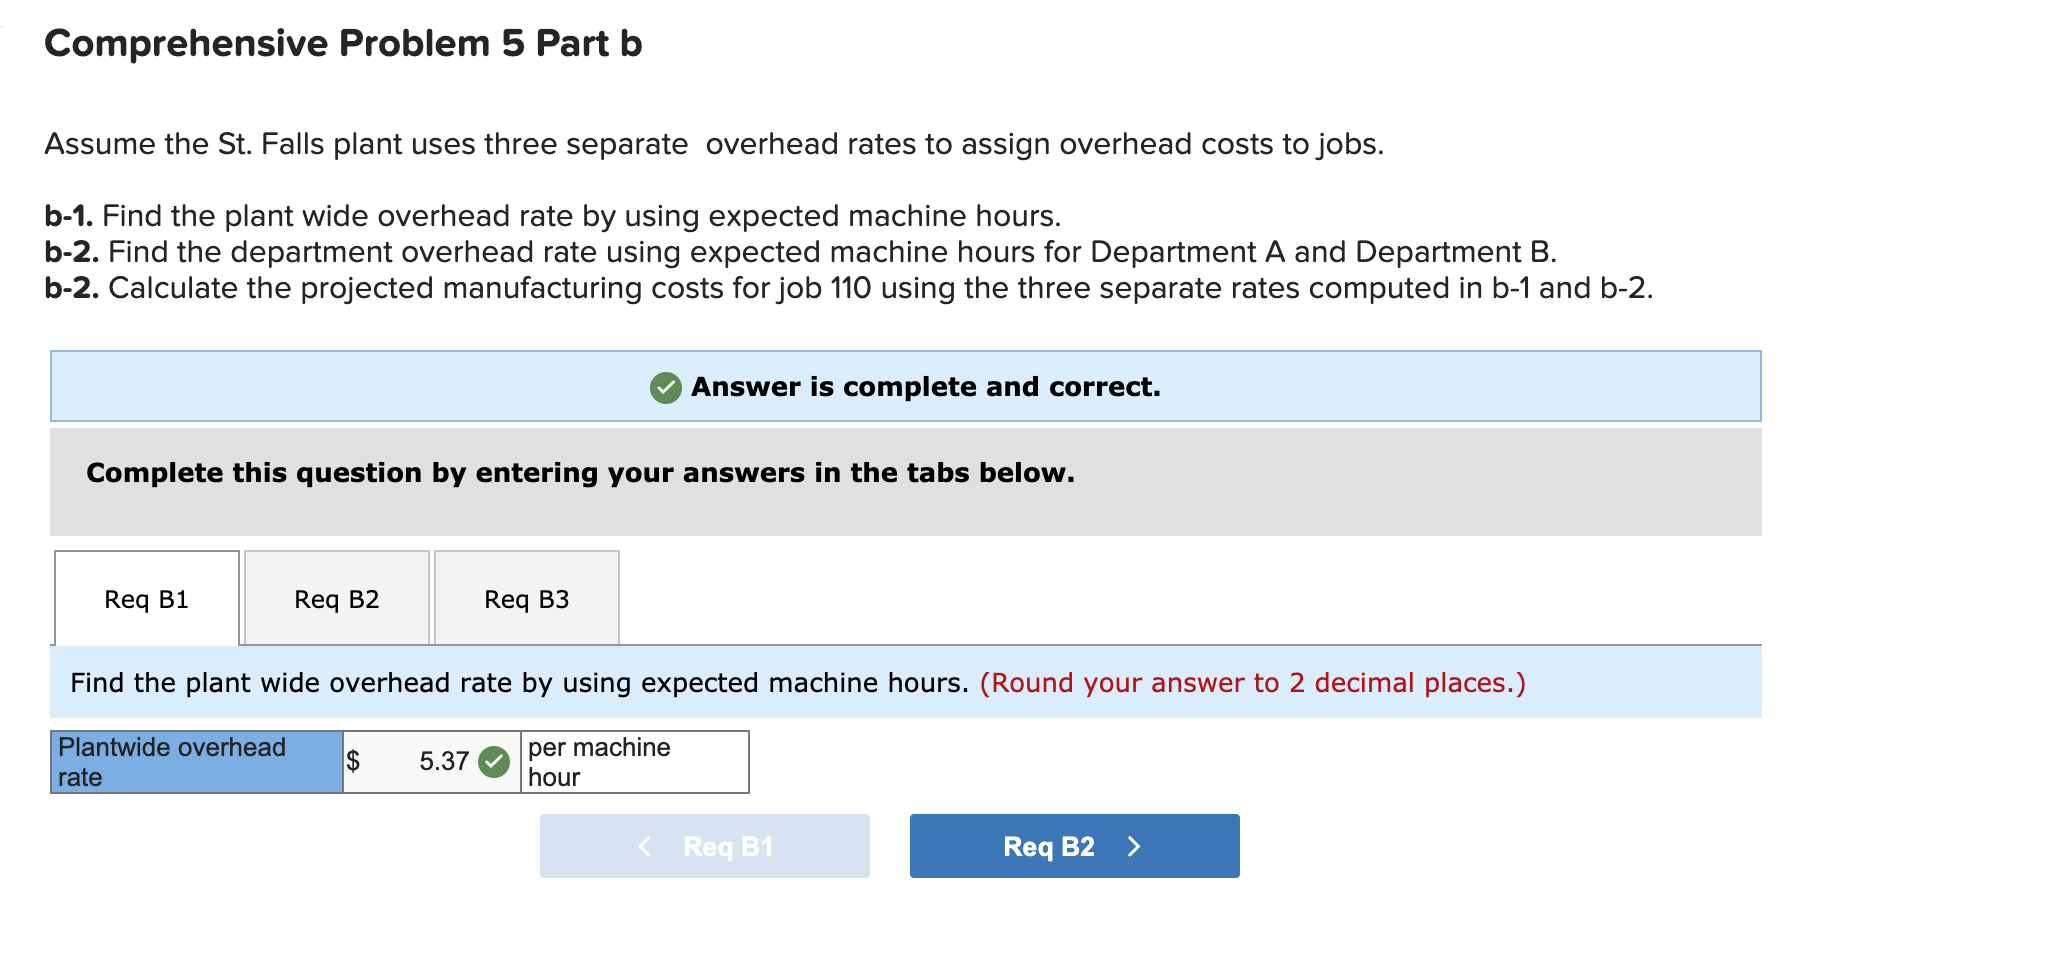The height and width of the screenshot is (968, 2068).
Task: Select the currently active Req B1 tab
Action: pyautogui.click(x=146, y=597)
